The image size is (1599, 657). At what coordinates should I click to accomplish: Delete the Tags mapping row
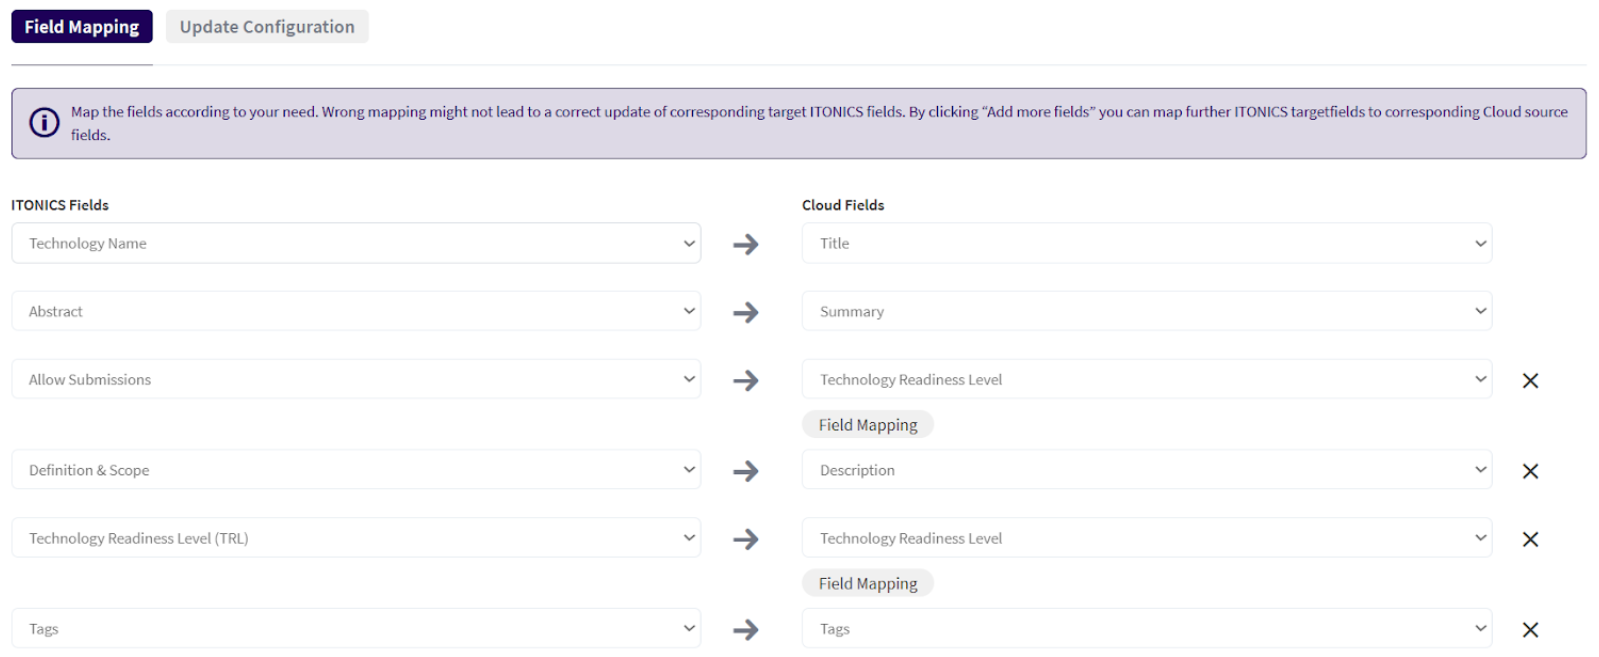(1529, 630)
